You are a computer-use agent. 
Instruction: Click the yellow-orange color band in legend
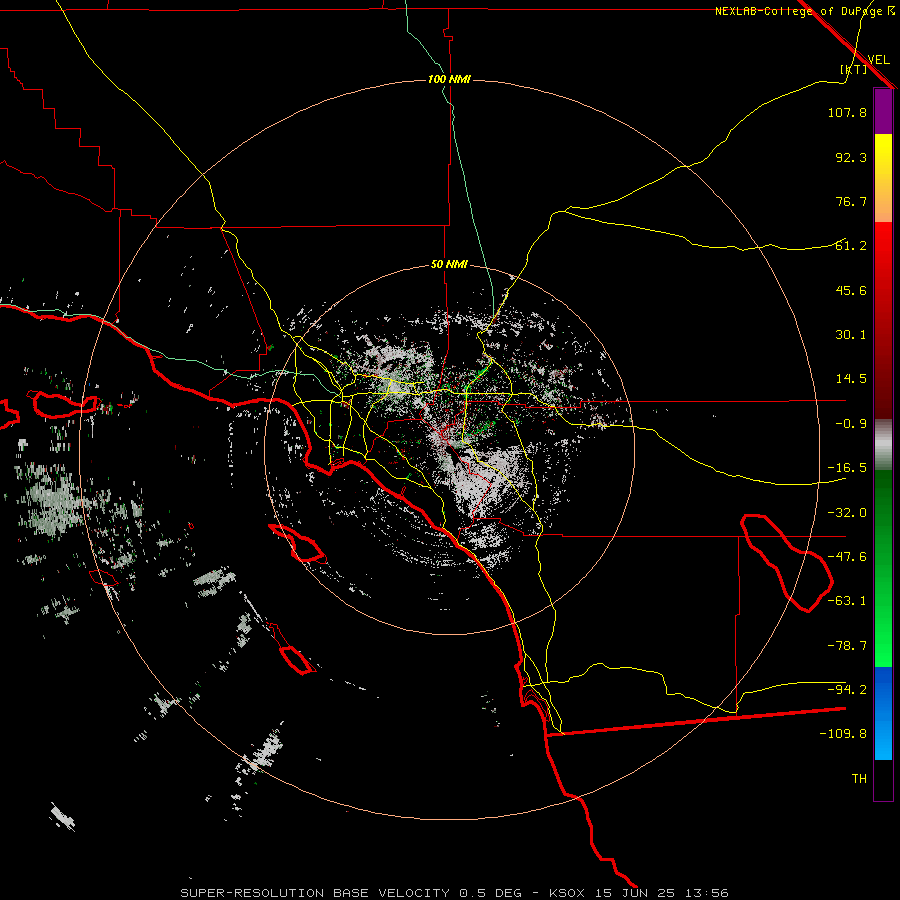coord(883,178)
